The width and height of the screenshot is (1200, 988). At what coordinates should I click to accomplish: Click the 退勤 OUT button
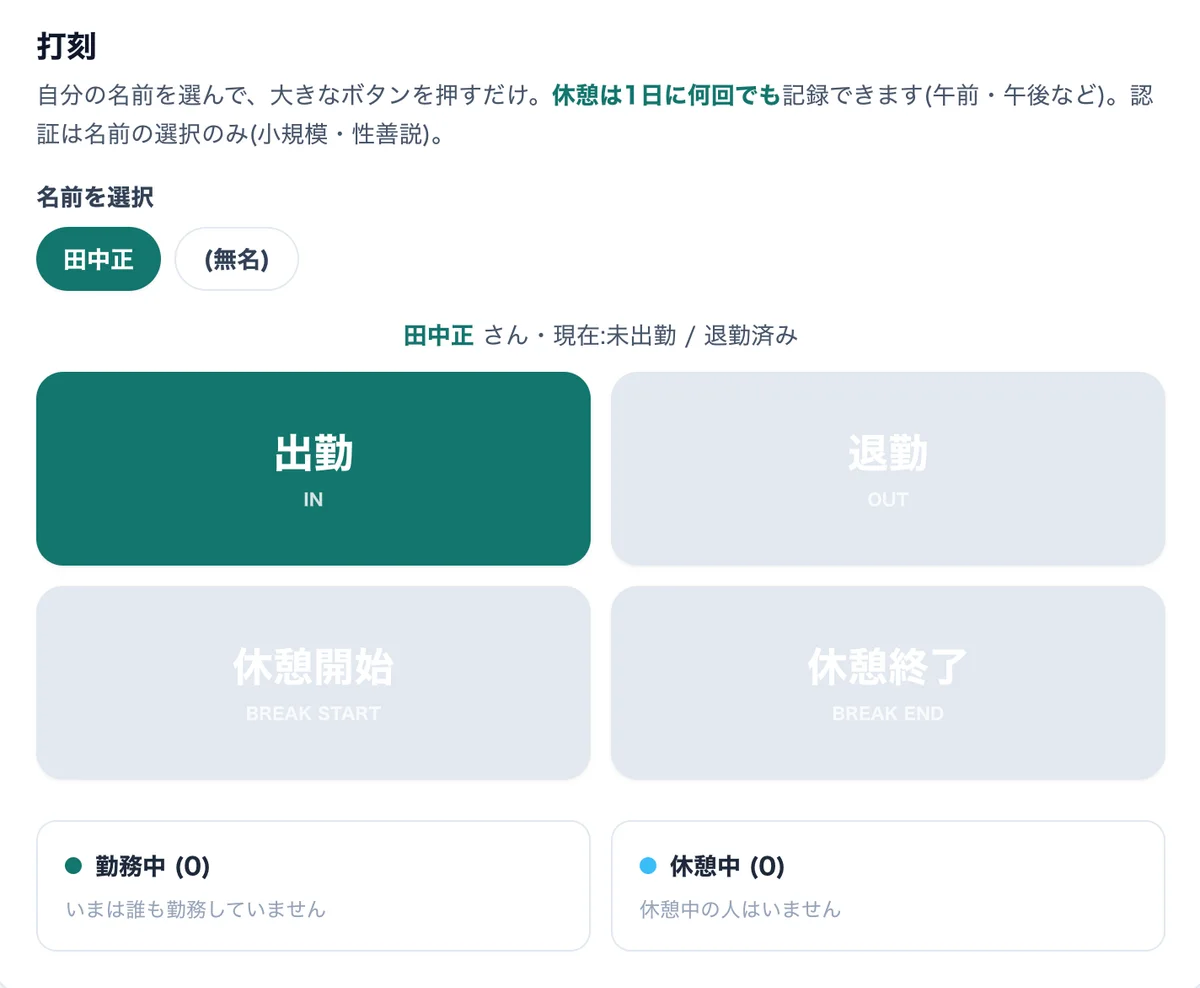point(888,469)
